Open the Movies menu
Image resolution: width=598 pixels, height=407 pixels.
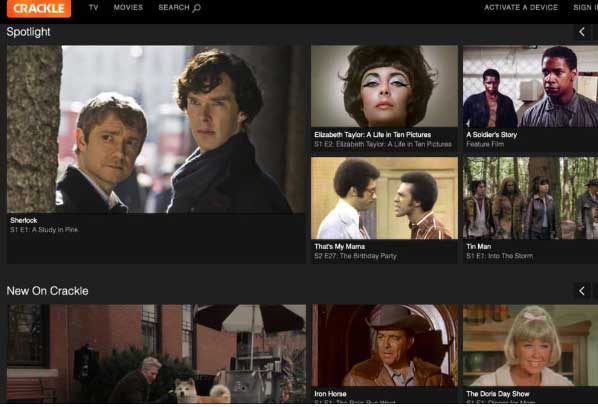point(128,8)
